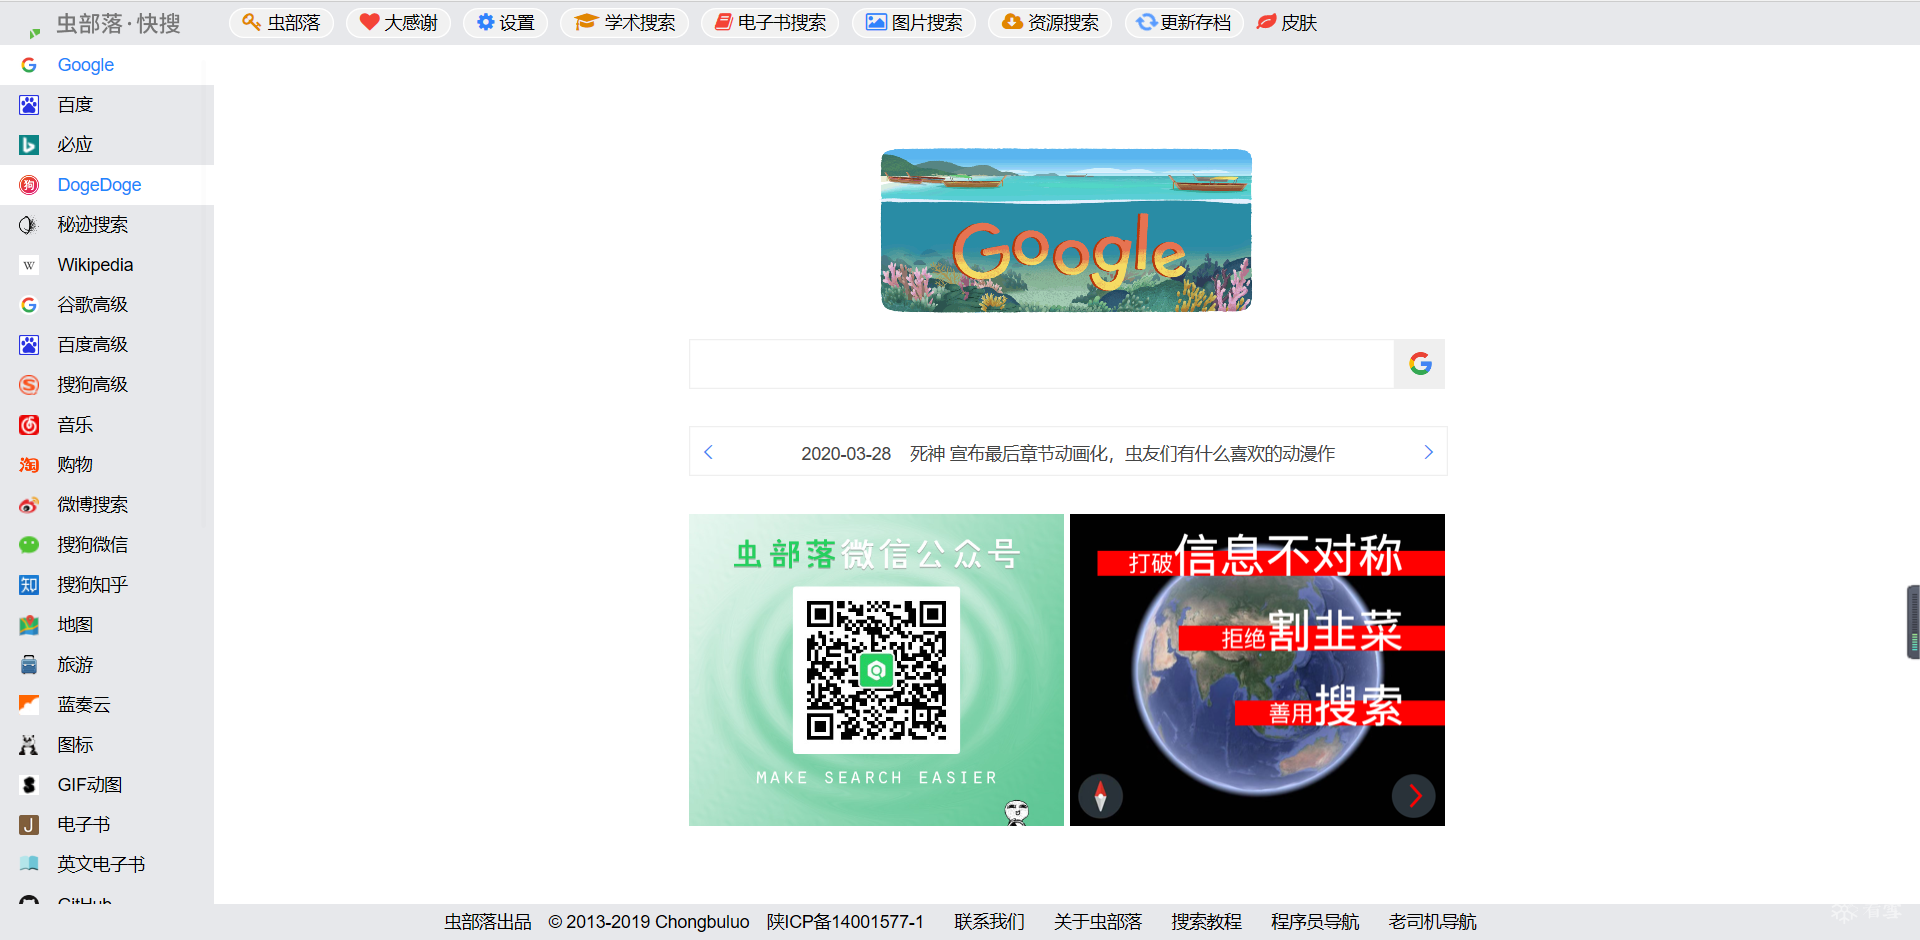Switch to 必应 (Bing) search
The width and height of the screenshot is (1920, 940).
pyautogui.click(x=107, y=145)
